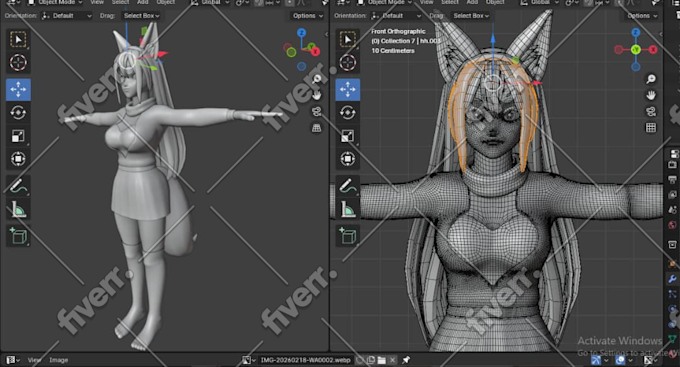Open the red World properties tab
The height and width of the screenshot is (367, 680).
(x=672, y=225)
